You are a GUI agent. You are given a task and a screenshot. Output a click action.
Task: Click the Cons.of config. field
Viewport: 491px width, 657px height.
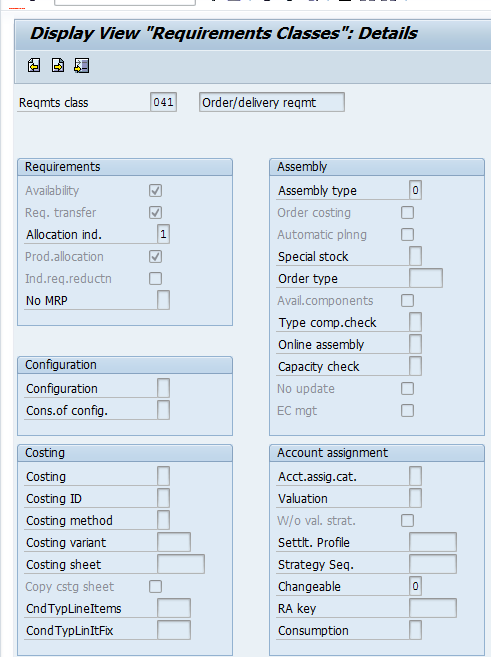pyautogui.click(x=163, y=410)
